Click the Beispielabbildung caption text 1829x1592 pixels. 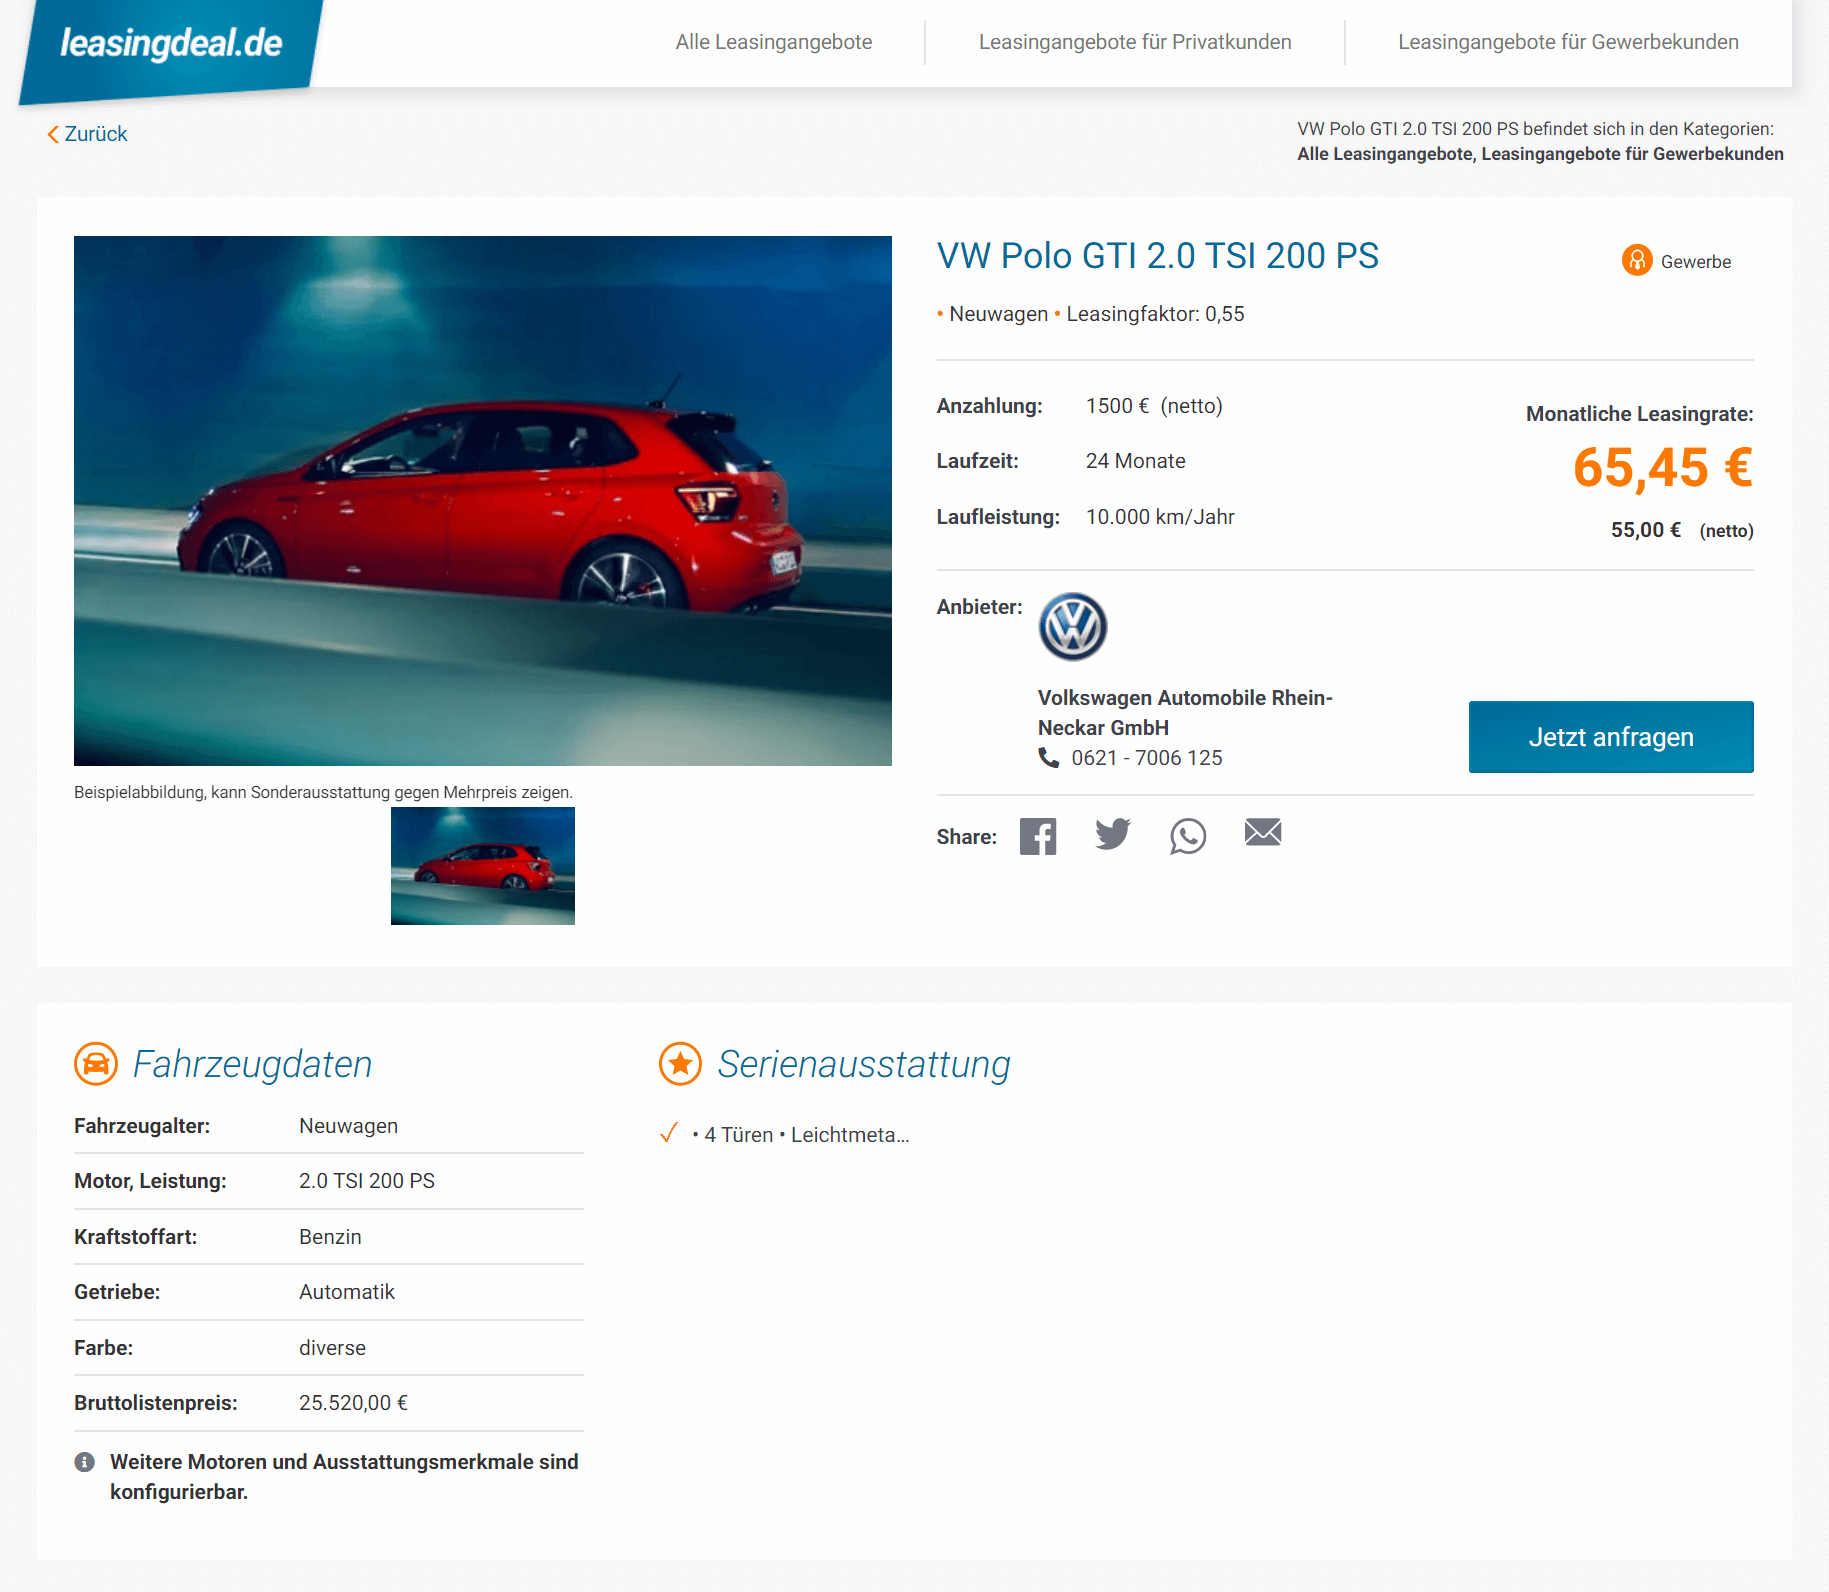[323, 792]
